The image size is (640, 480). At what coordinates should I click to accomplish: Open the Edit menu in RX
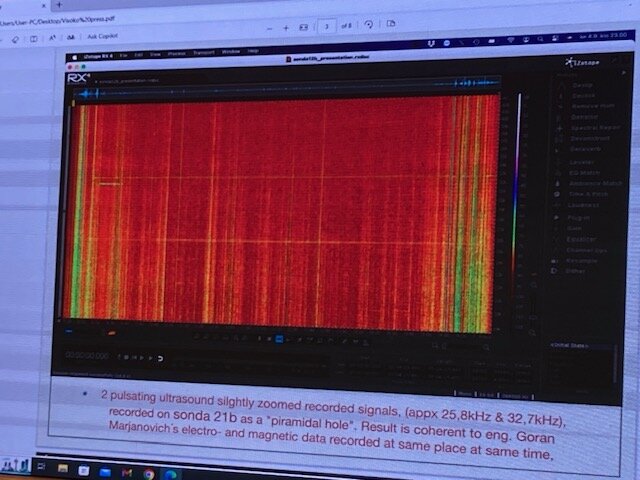[138, 55]
